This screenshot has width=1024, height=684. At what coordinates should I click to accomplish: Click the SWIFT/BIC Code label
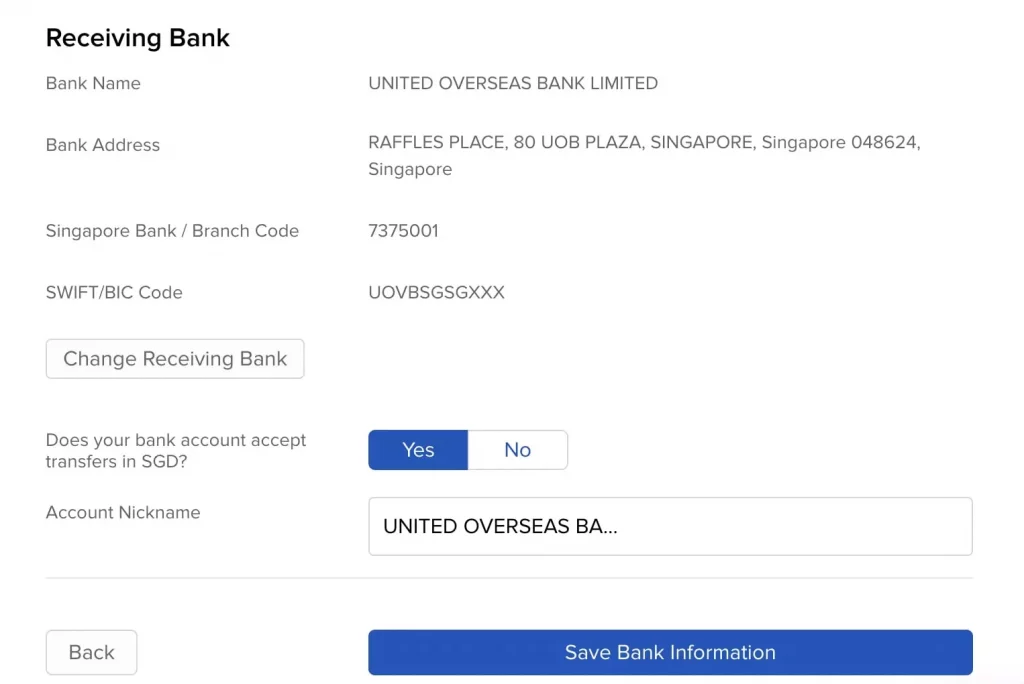(x=113, y=292)
